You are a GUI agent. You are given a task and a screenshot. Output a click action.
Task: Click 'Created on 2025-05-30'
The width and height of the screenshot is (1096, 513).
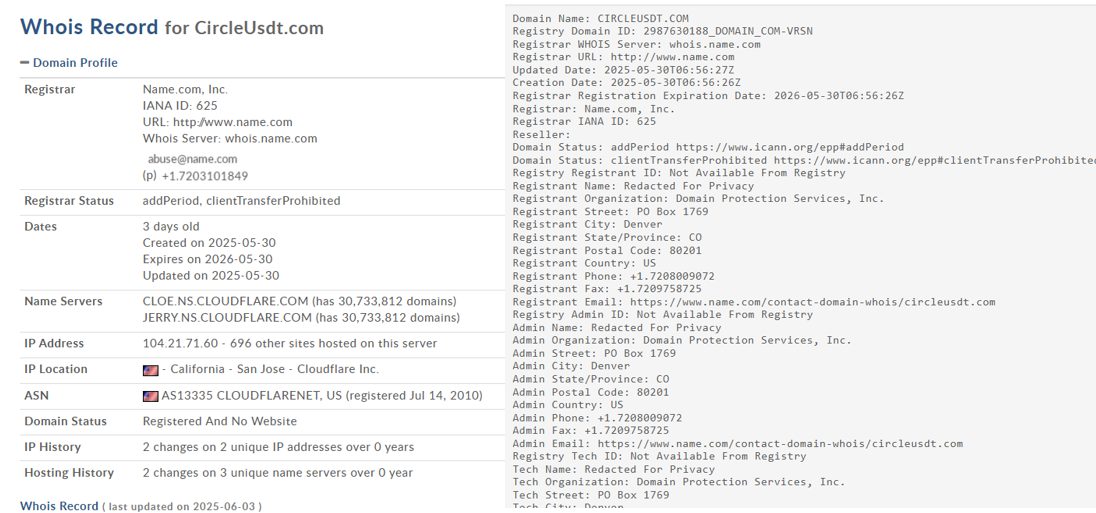210,243
